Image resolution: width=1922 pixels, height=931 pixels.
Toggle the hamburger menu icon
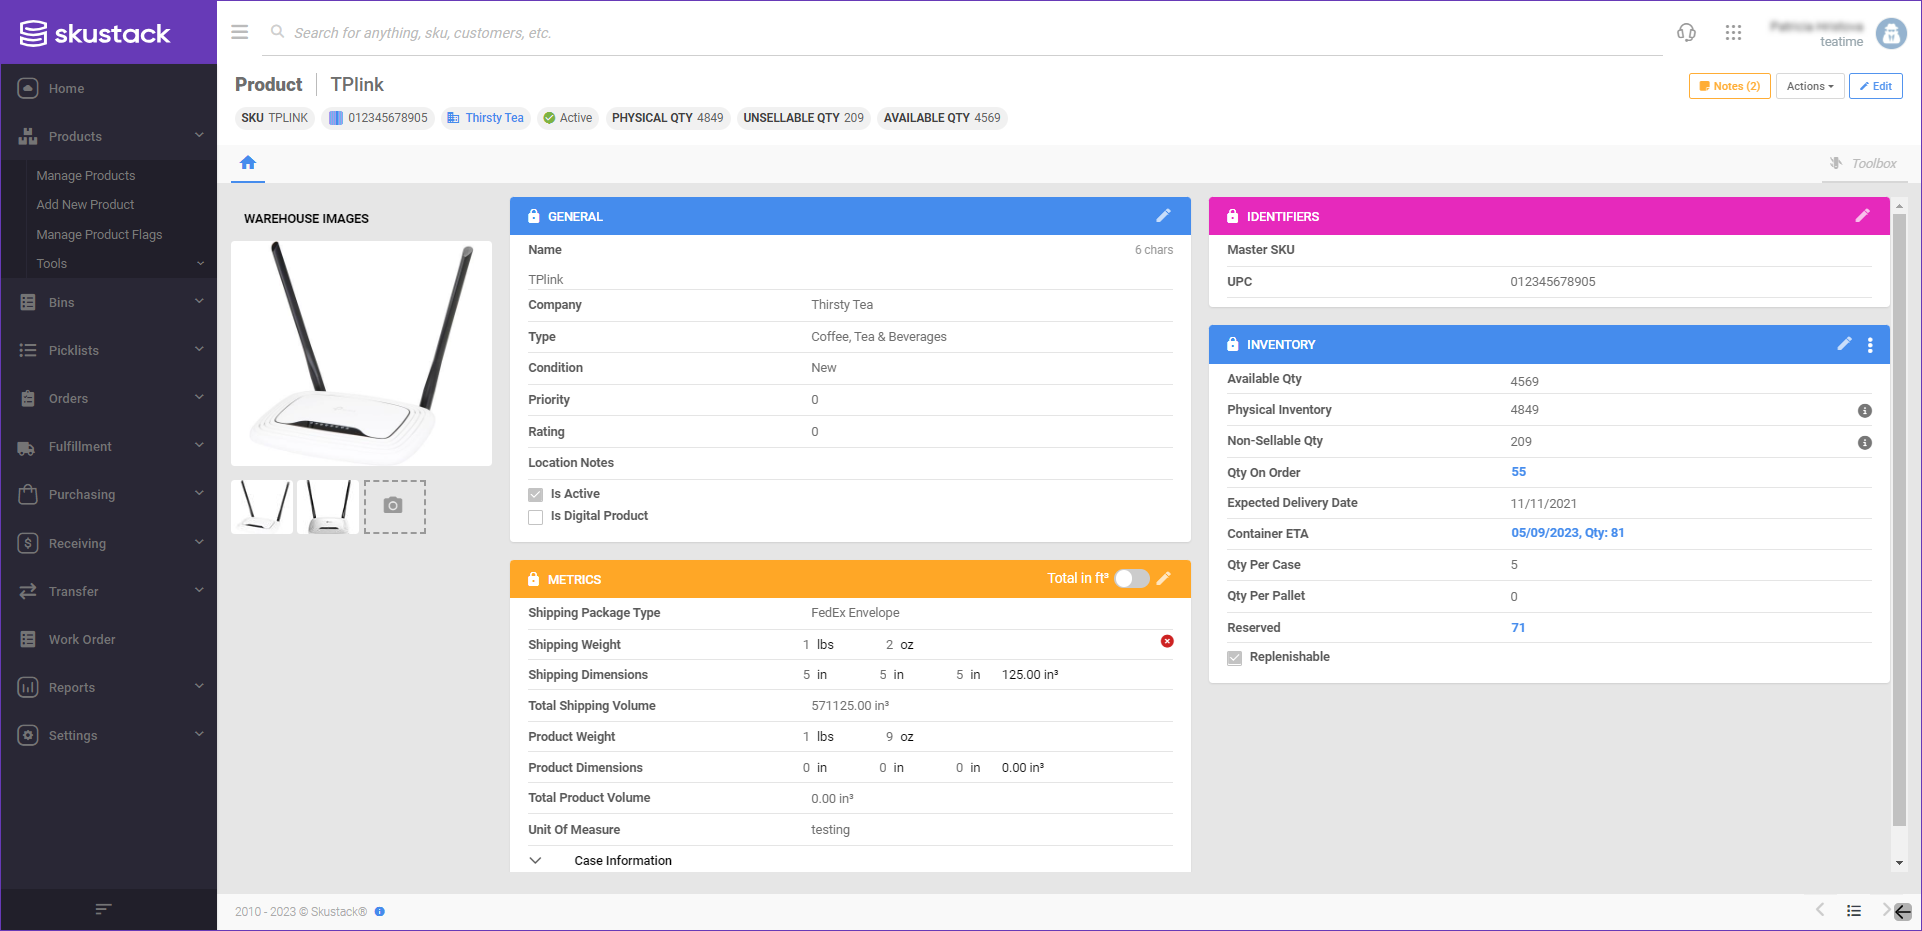click(x=240, y=32)
